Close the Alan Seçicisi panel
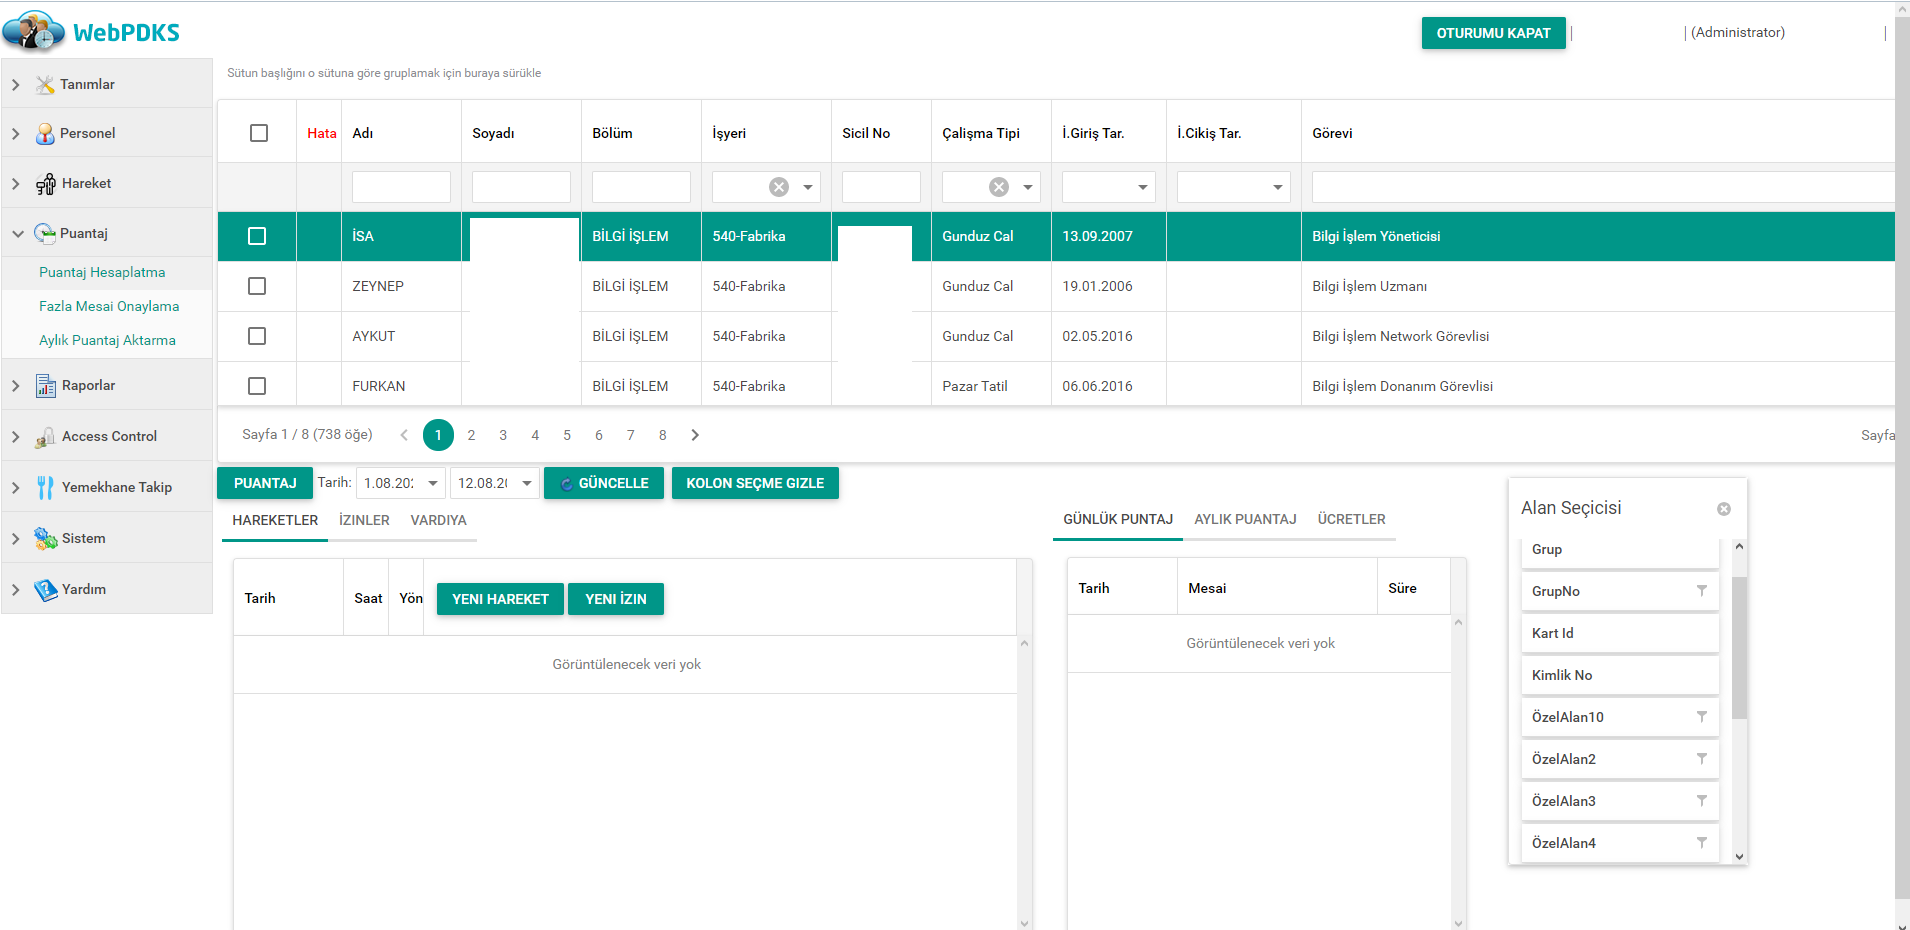This screenshot has width=1910, height=930. 1724,509
